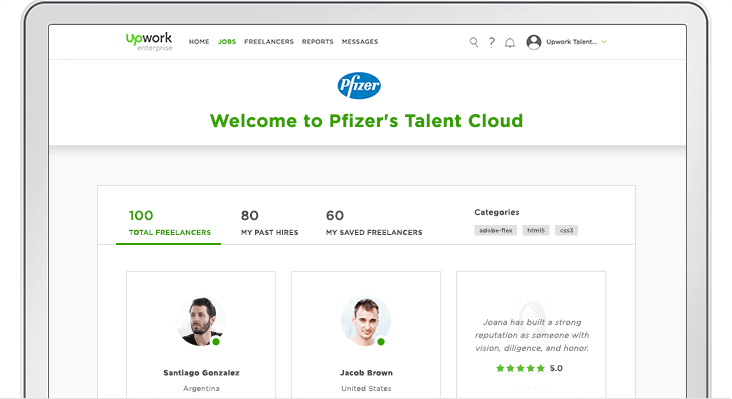Screen dimensions: 732x399
Task: Open the JOBS menu
Action: pos(227,42)
